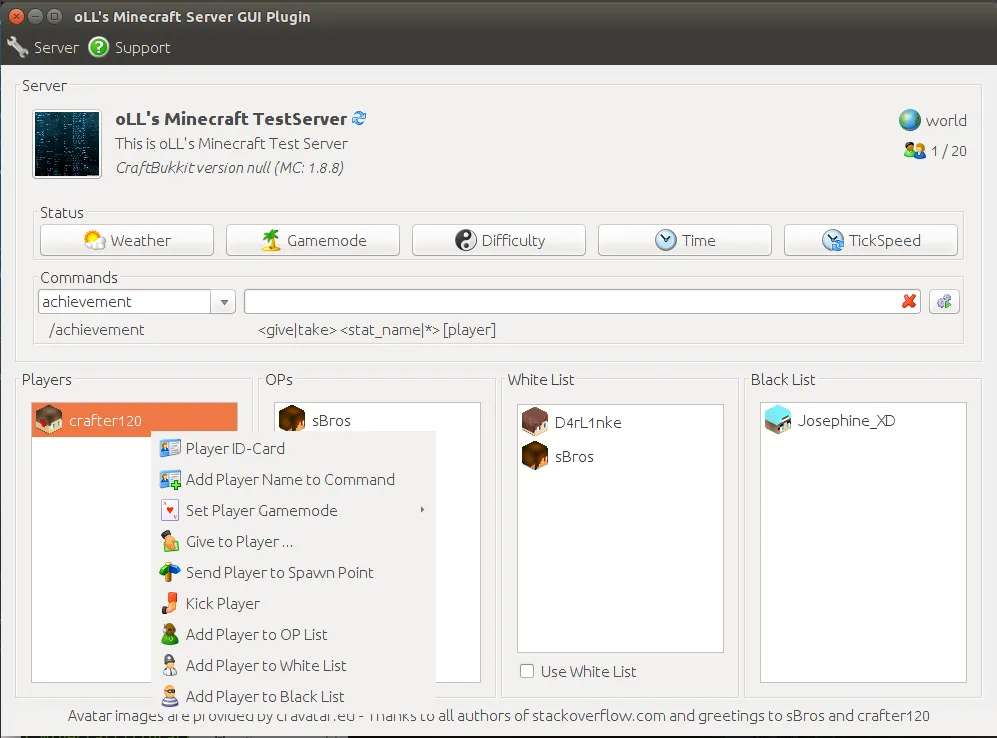Click the '/achievement' command usage text
This screenshot has width=997, height=738.
[x=97, y=330]
